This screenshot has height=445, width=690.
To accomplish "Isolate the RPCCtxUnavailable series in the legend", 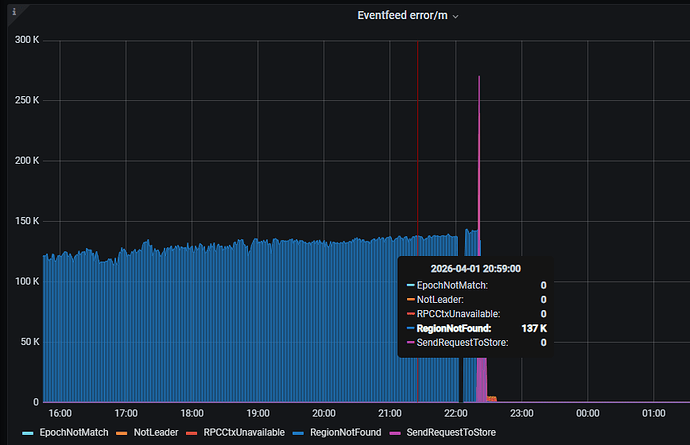I will click(x=240, y=434).
